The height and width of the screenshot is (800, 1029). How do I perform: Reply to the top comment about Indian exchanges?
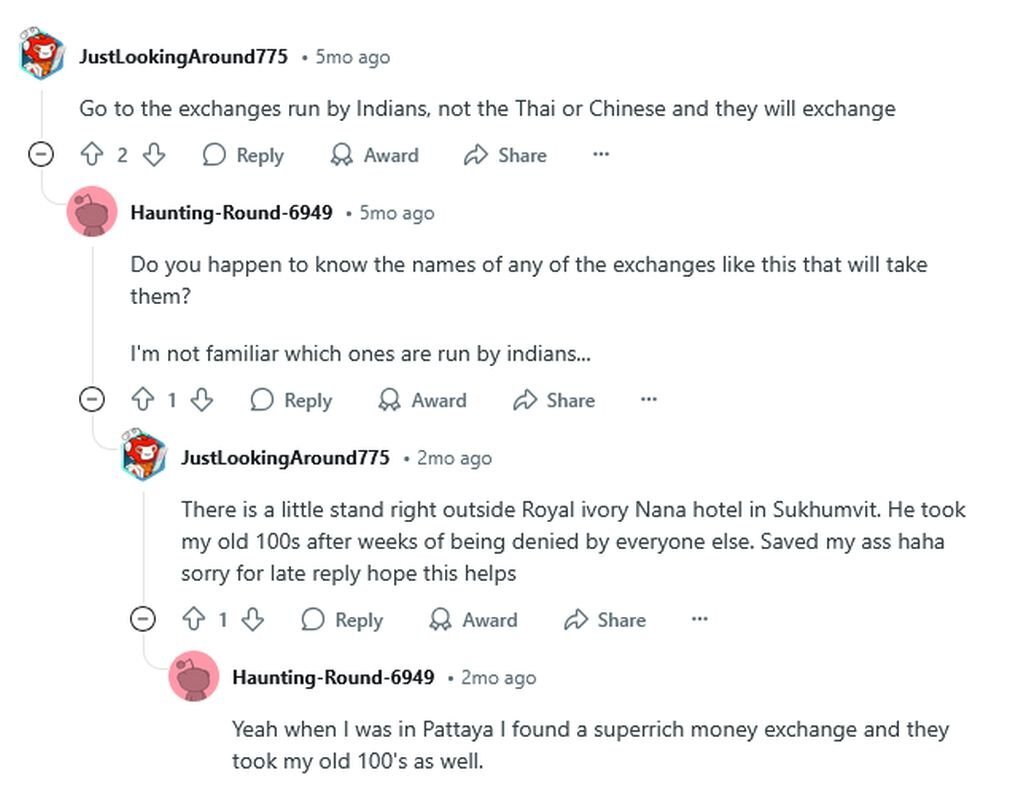coord(243,155)
